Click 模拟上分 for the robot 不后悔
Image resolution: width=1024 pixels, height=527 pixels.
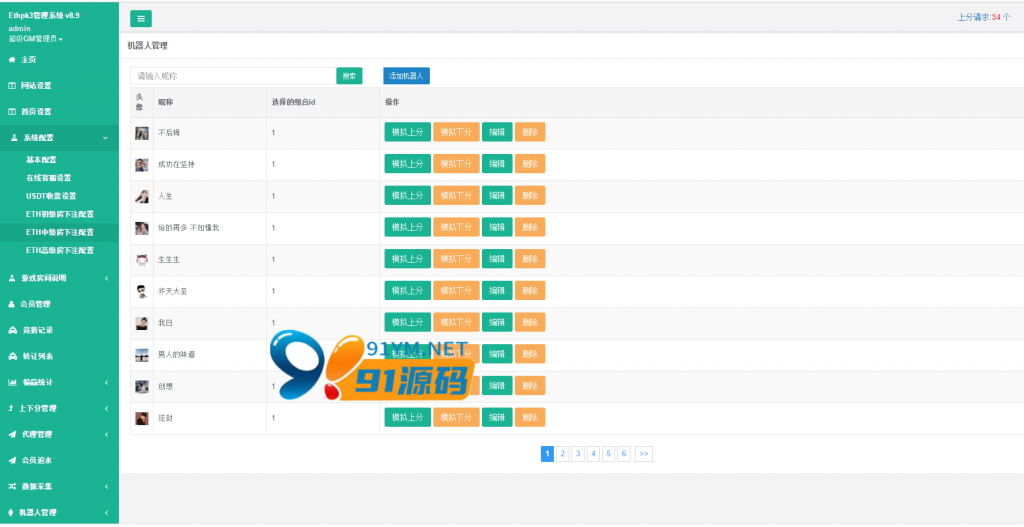point(408,133)
